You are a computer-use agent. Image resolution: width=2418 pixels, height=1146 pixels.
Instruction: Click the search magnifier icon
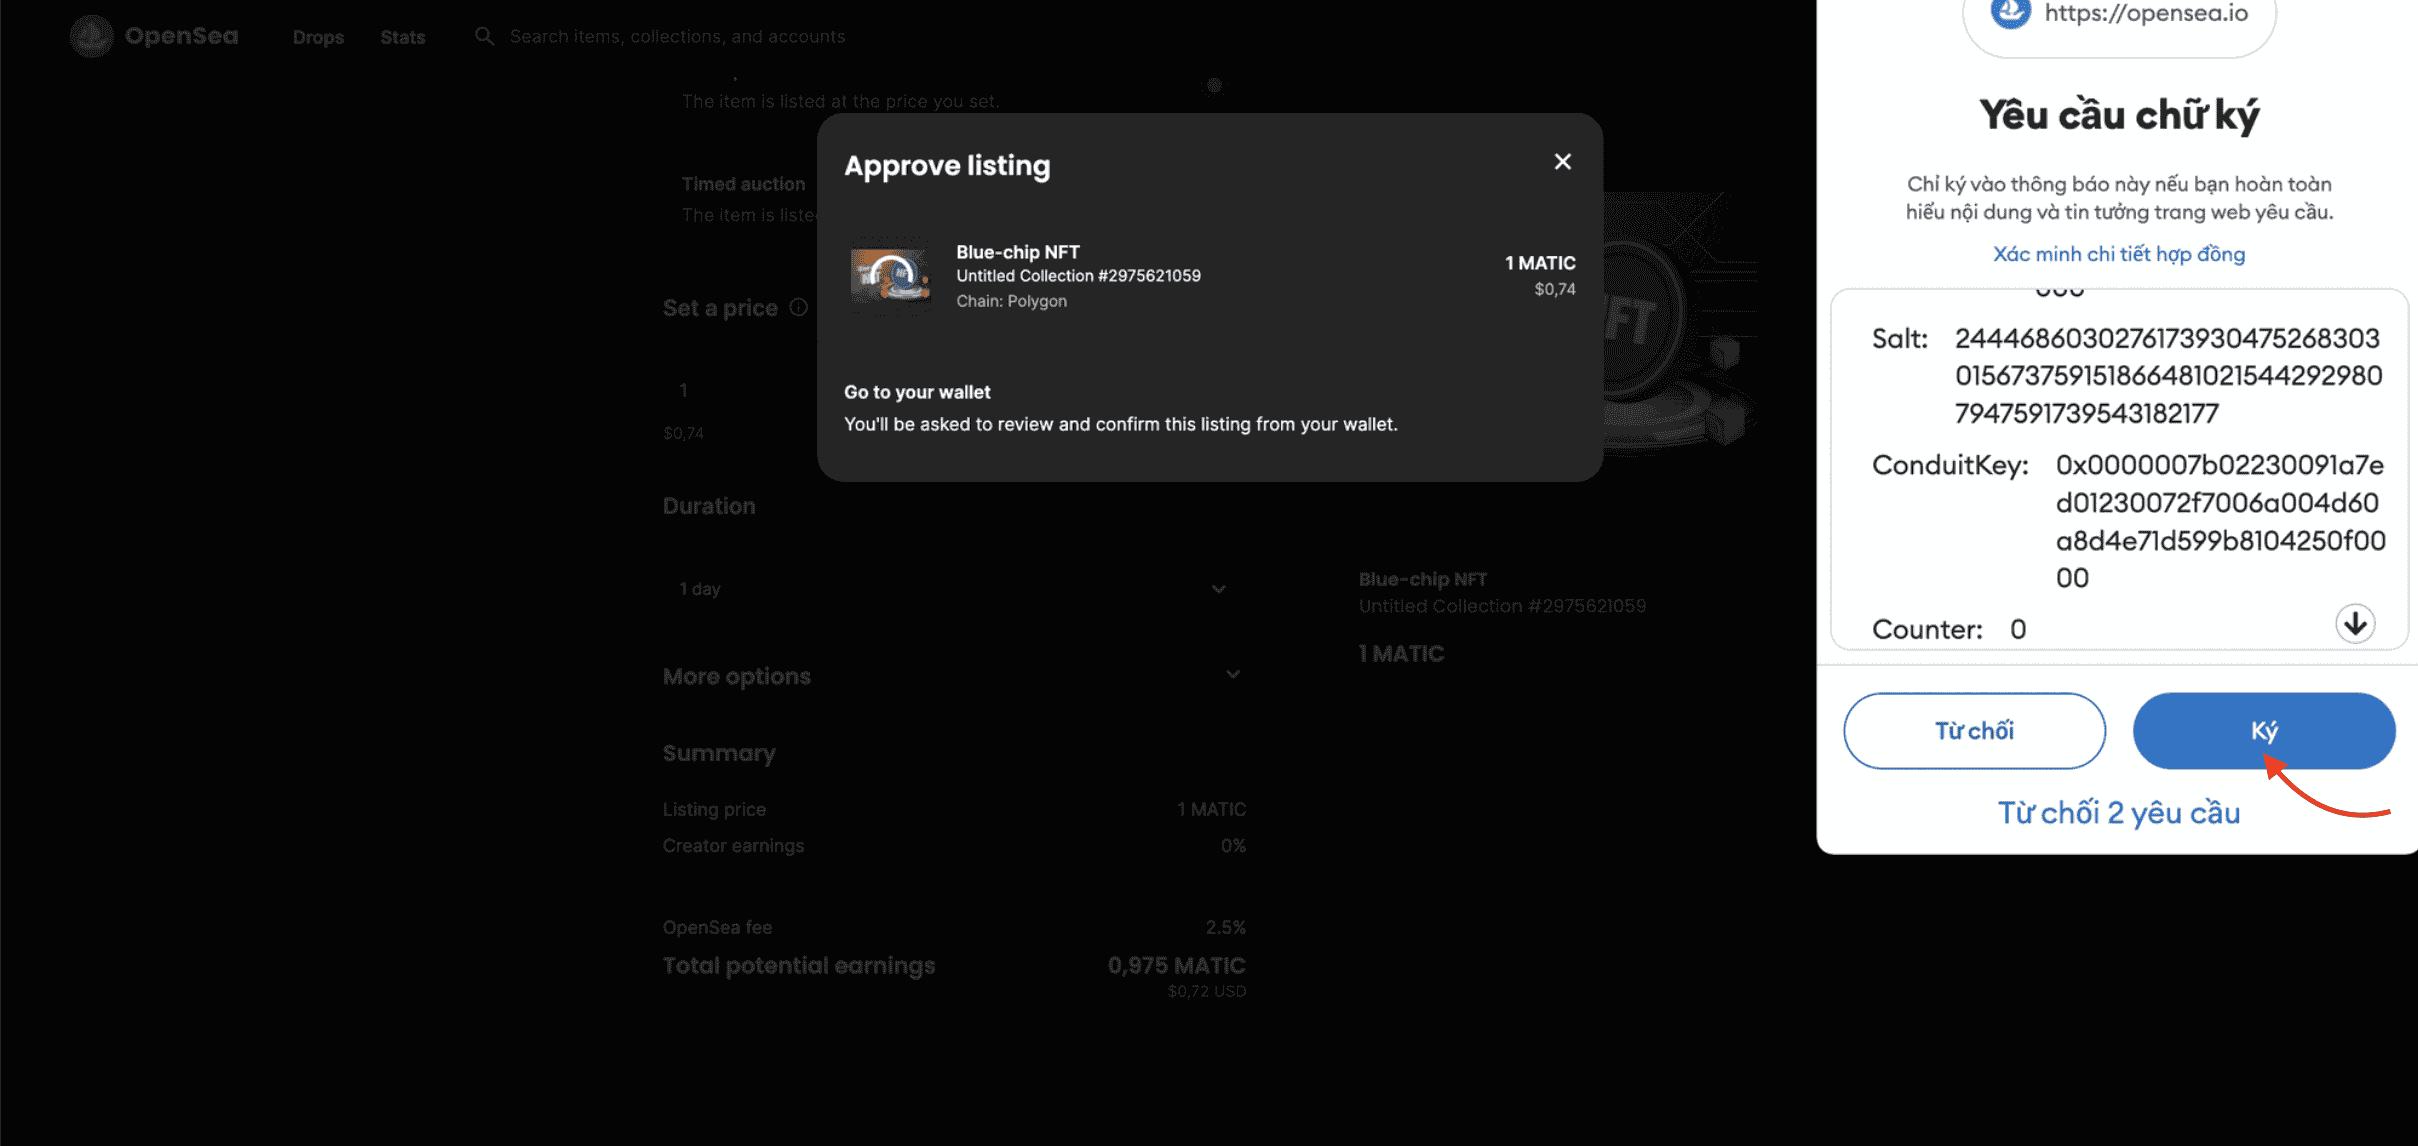(484, 36)
